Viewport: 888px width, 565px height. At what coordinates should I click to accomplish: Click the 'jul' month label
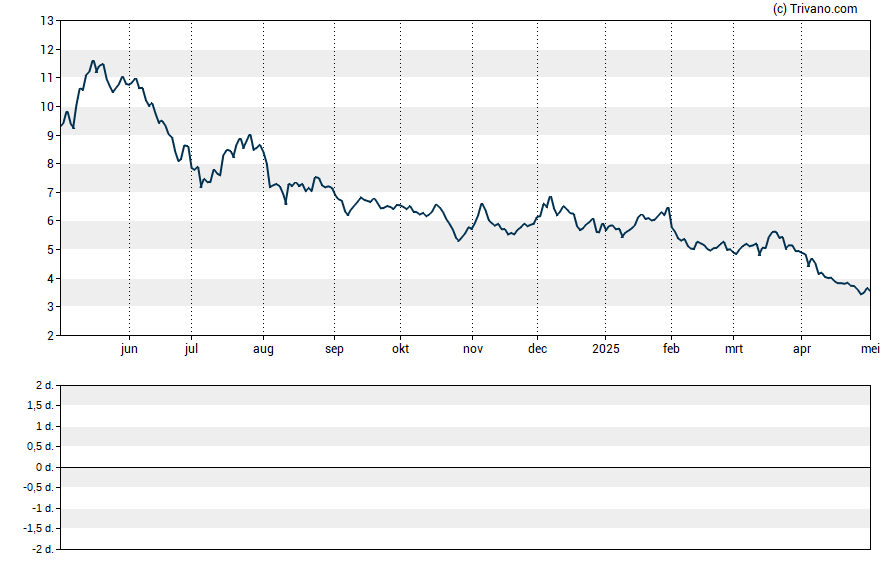(191, 349)
